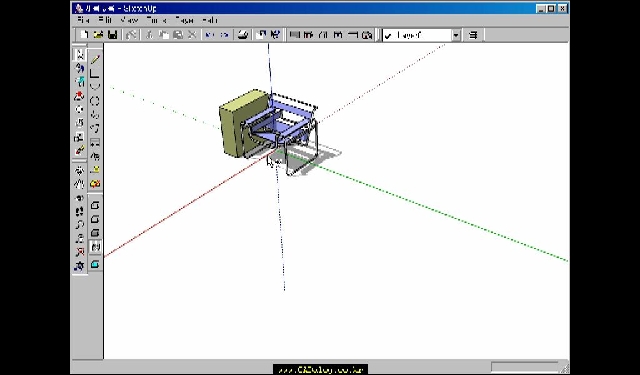Pick the Paint Bucket tool

[x=80, y=68]
